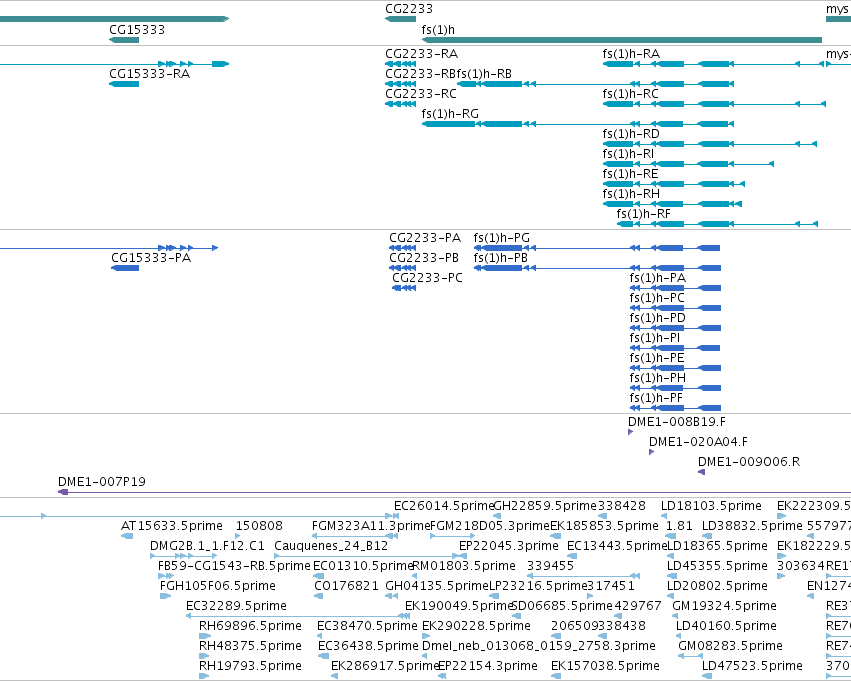Select the CG2233-PB protein label
This screenshot has height=681, width=851.
(424, 258)
